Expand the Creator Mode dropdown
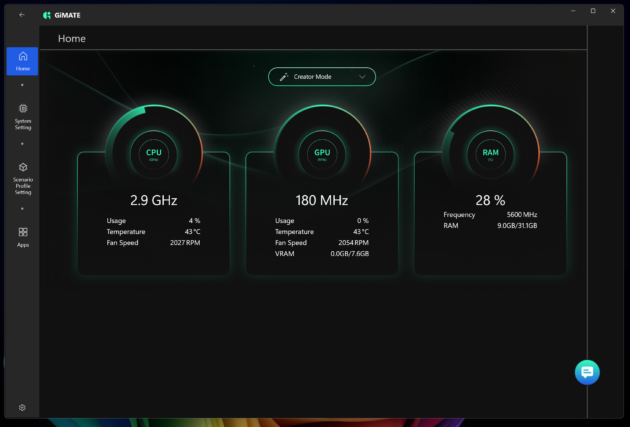630x427 pixels. [322, 77]
